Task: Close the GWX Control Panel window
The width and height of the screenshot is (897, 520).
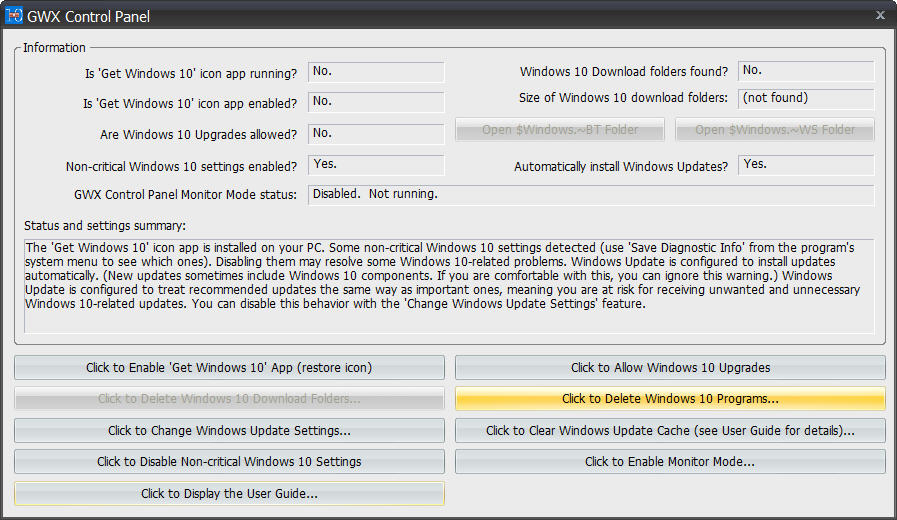Action: click(x=880, y=15)
